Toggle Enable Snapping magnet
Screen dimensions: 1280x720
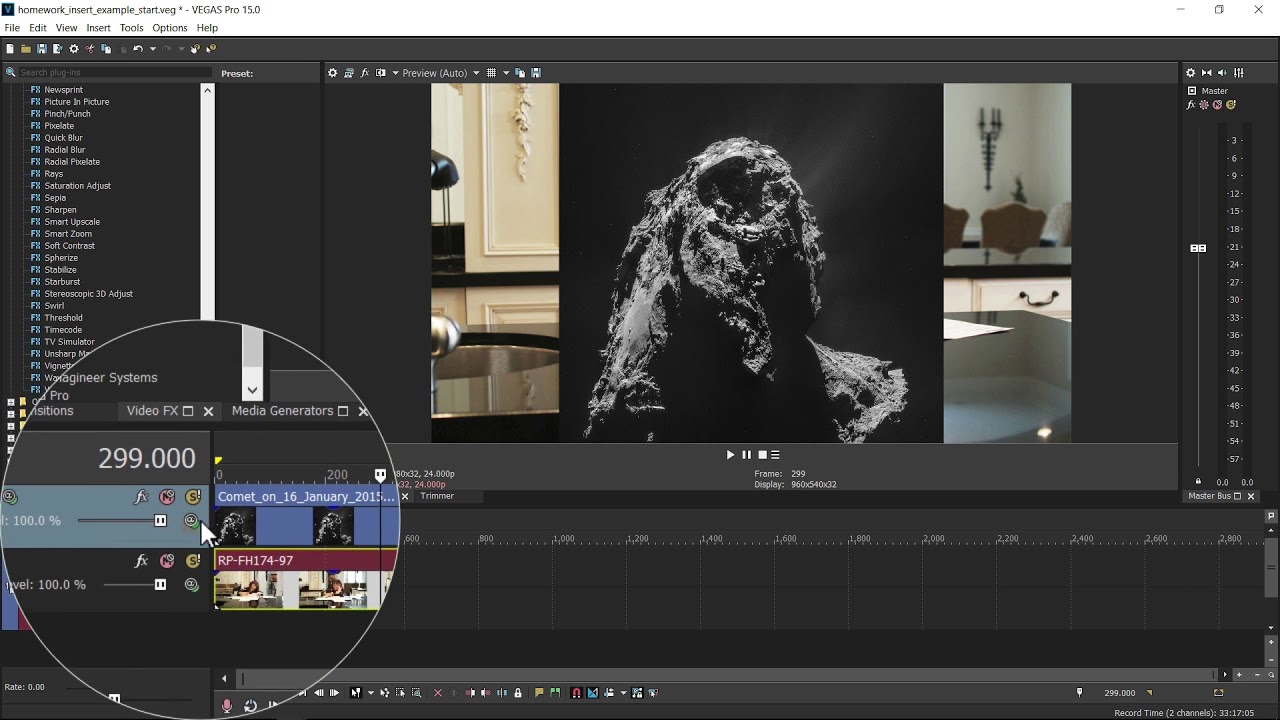coord(576,693)
